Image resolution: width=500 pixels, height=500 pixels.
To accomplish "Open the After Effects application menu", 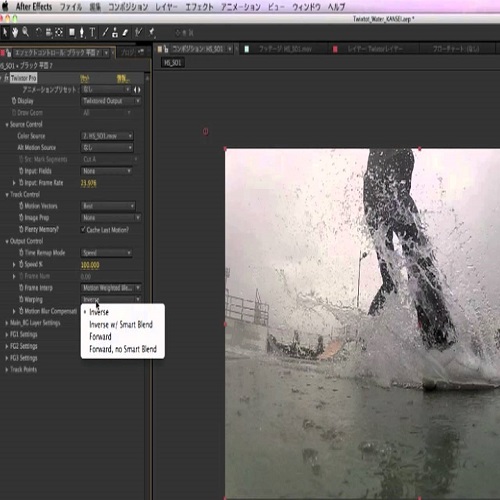I will click(34, 7).
